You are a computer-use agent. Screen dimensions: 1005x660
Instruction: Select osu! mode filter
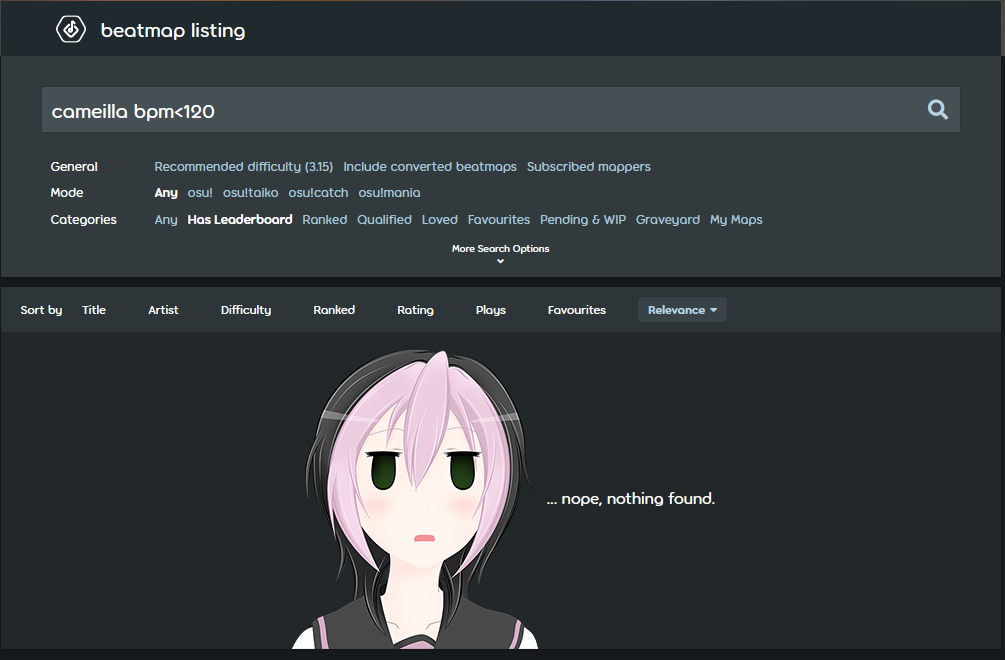200,193
